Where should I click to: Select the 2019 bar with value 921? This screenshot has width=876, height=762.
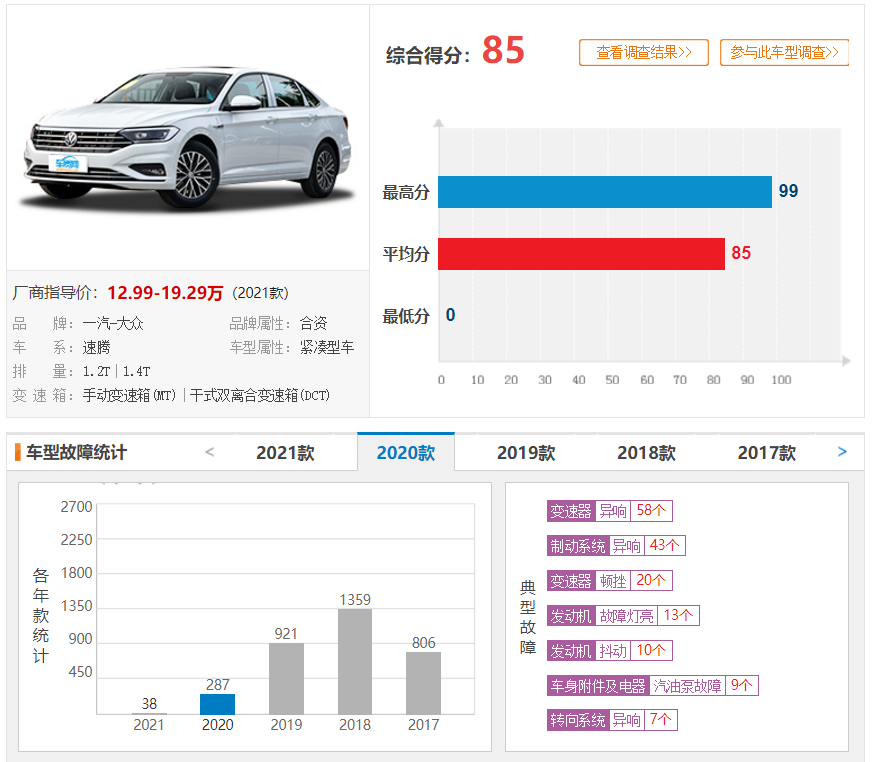point(286,679)
